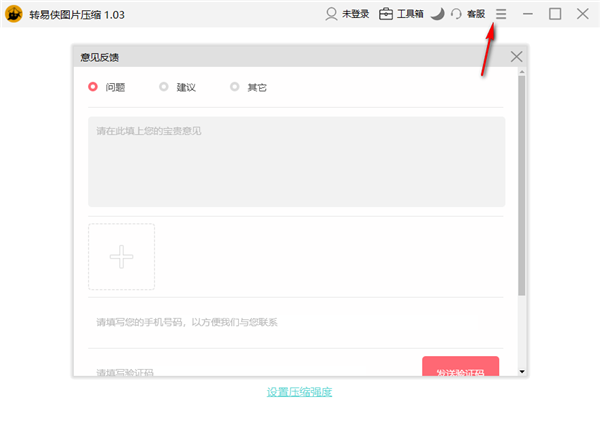This screenshot has height=422, width=600.
Task: Close the 转易侠图片压缩 window
Action: (x=582, y=14)
